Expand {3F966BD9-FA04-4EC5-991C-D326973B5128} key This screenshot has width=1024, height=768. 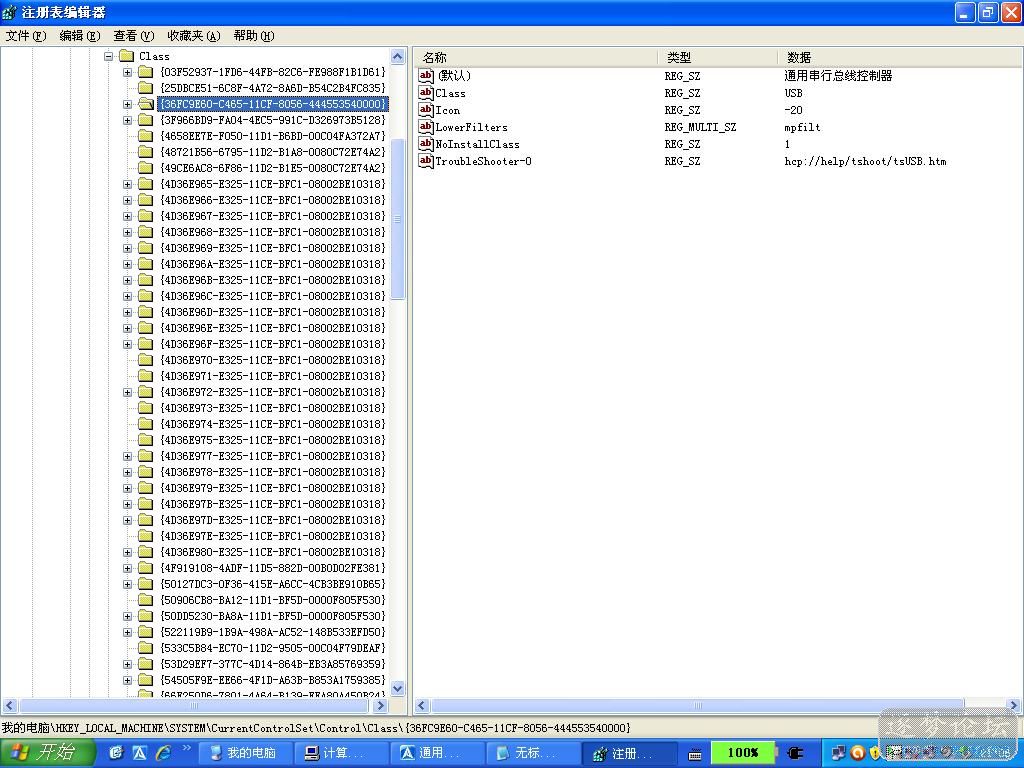128,120
